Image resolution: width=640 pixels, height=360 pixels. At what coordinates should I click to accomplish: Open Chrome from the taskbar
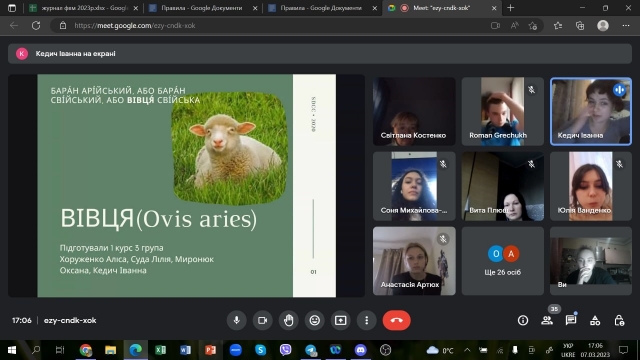pyautogui.click(x=86, y=350)
